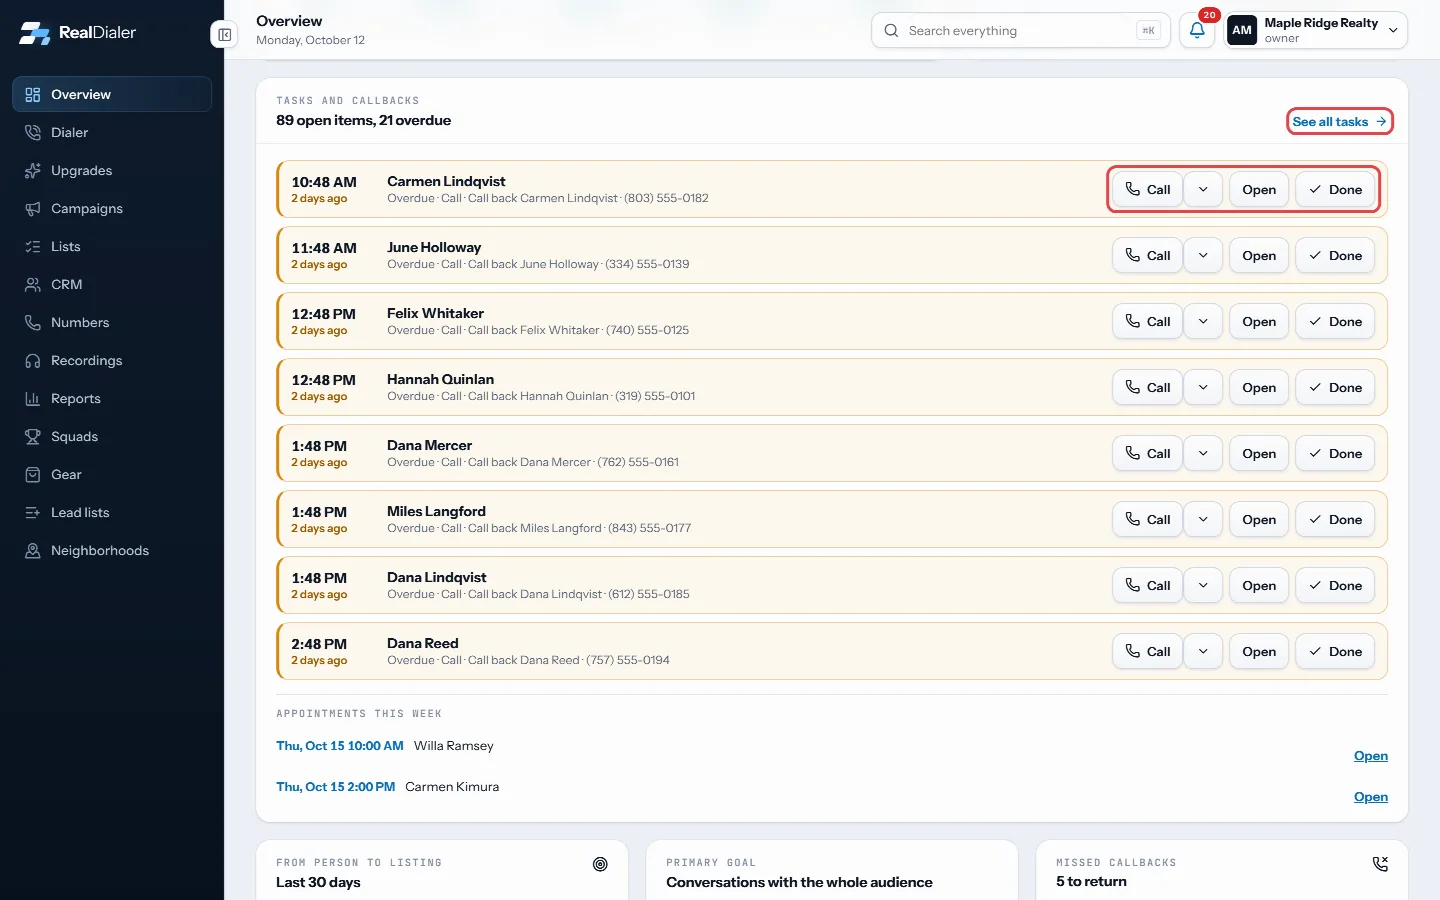Click the Lists icon in sidebar

pyautogui.click(x=33, y=247)
